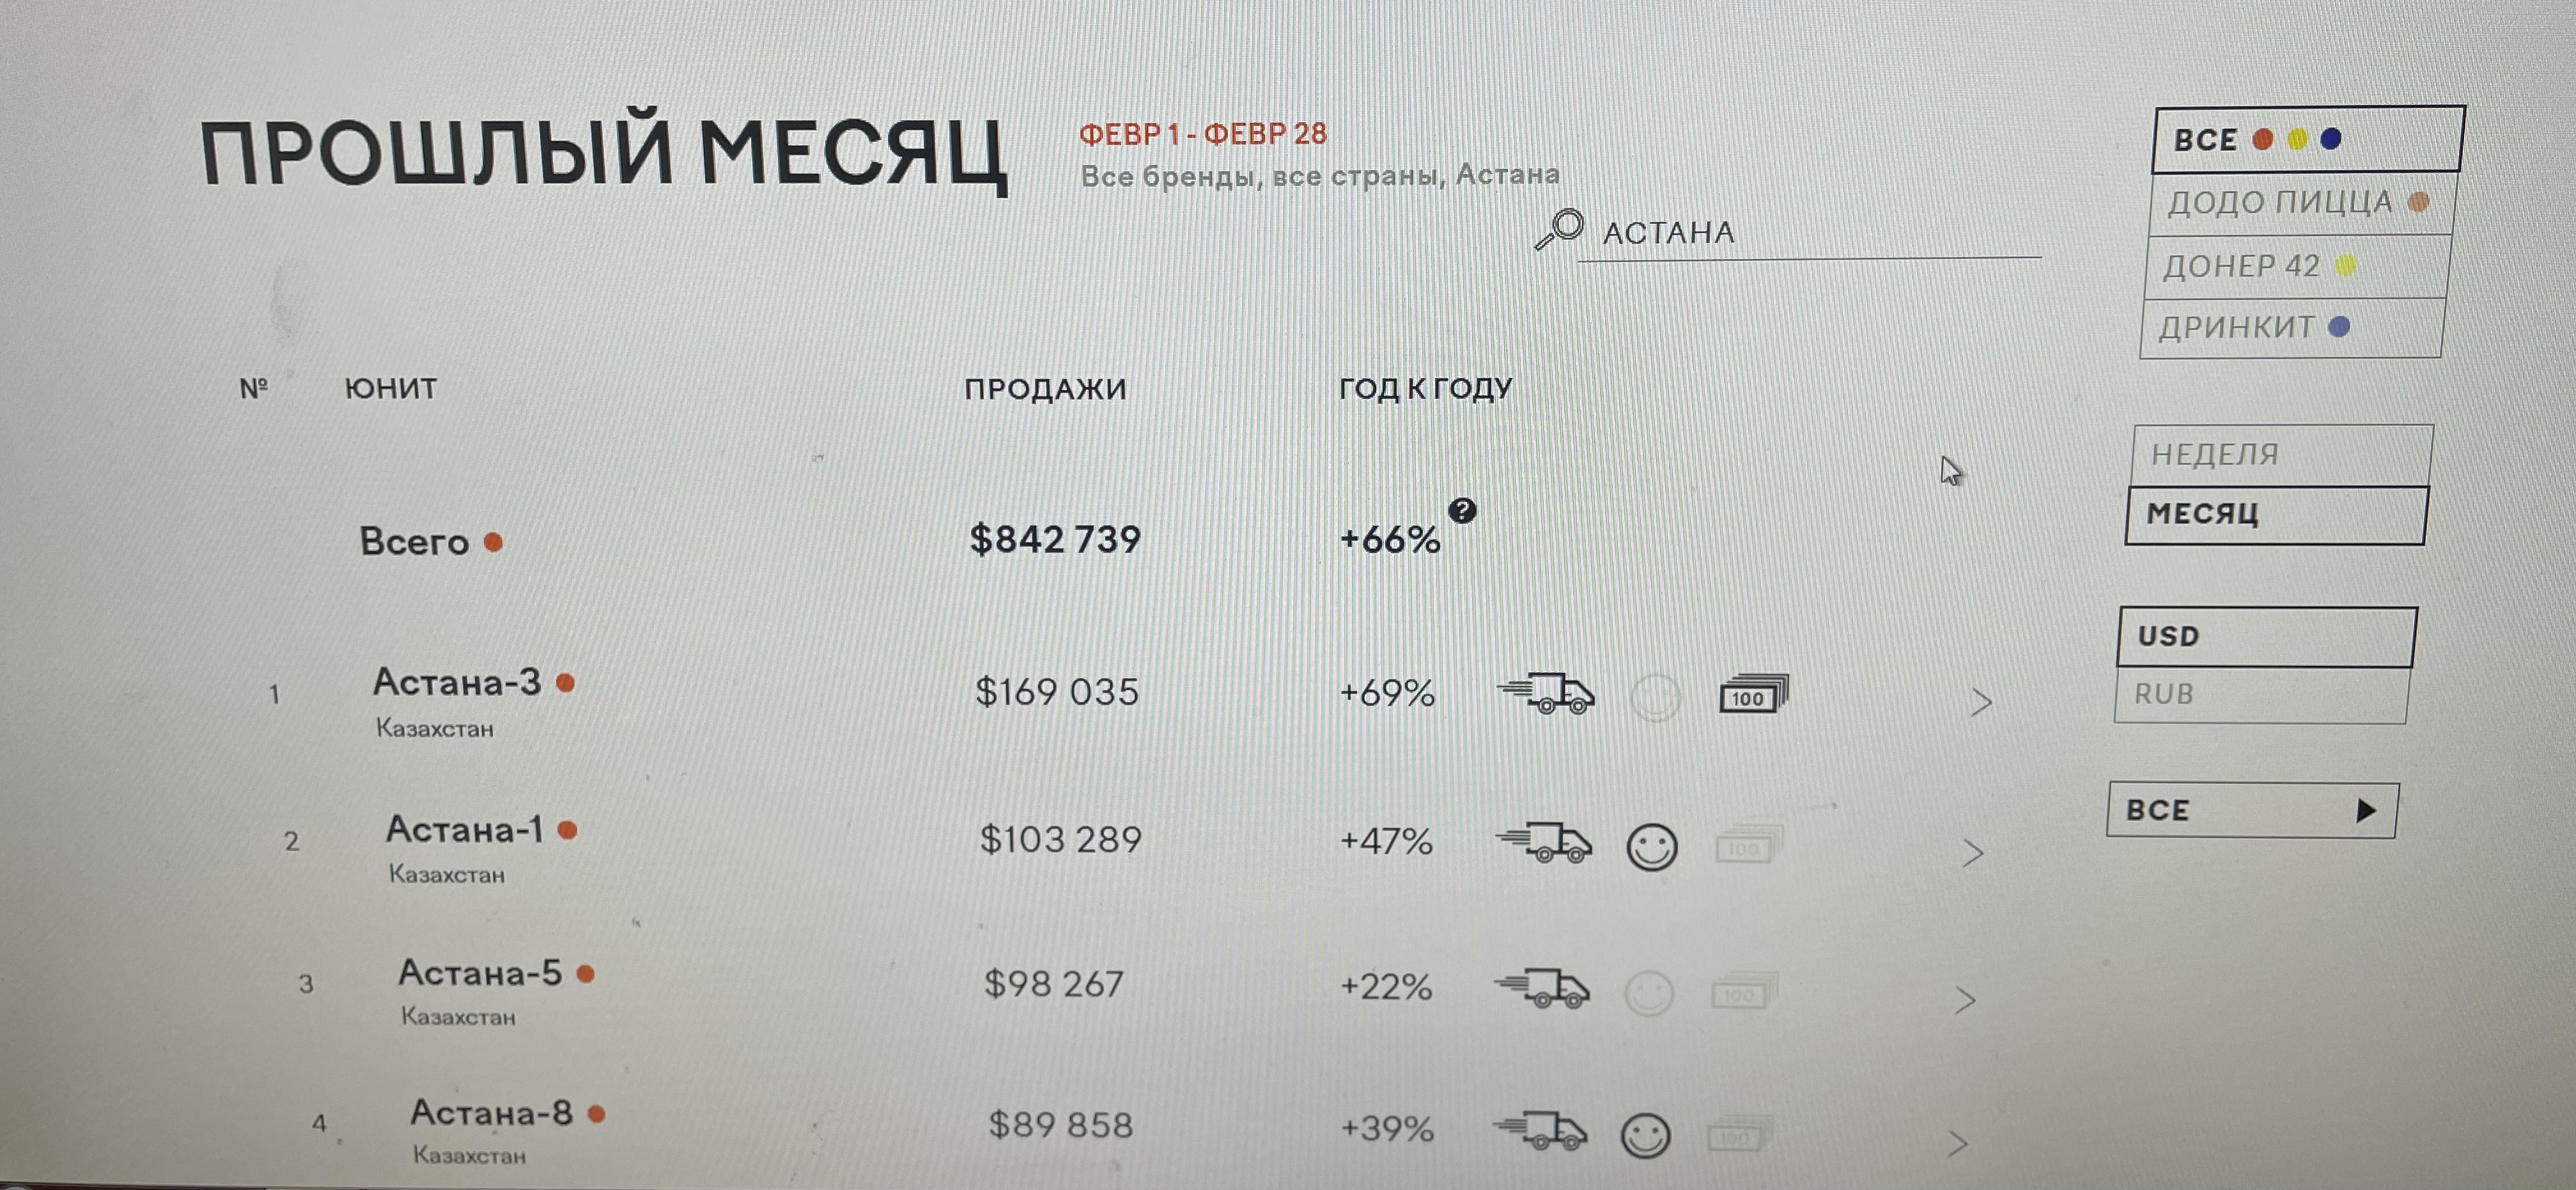Screen dimensions: 2576x1190
Task: Open the ВСЕ dropdown with arrow
Action: coord(2252,810)
